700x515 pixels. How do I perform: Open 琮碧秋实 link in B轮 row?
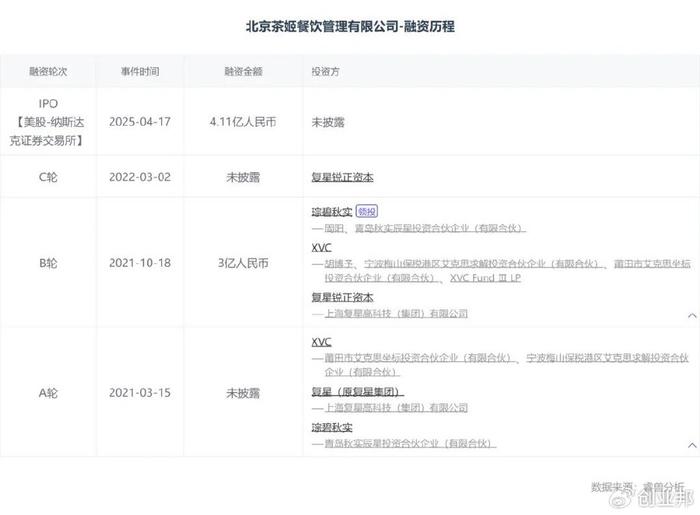coord(332,212)
